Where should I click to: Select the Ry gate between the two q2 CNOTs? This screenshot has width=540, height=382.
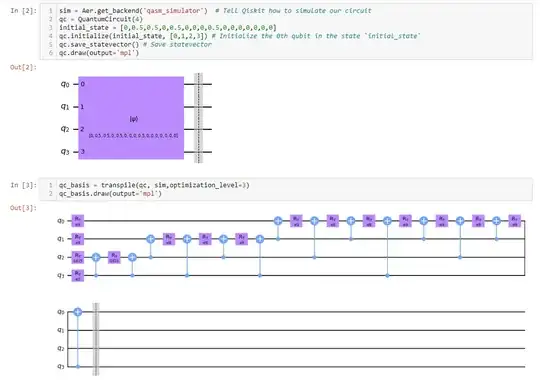[114, 257]
